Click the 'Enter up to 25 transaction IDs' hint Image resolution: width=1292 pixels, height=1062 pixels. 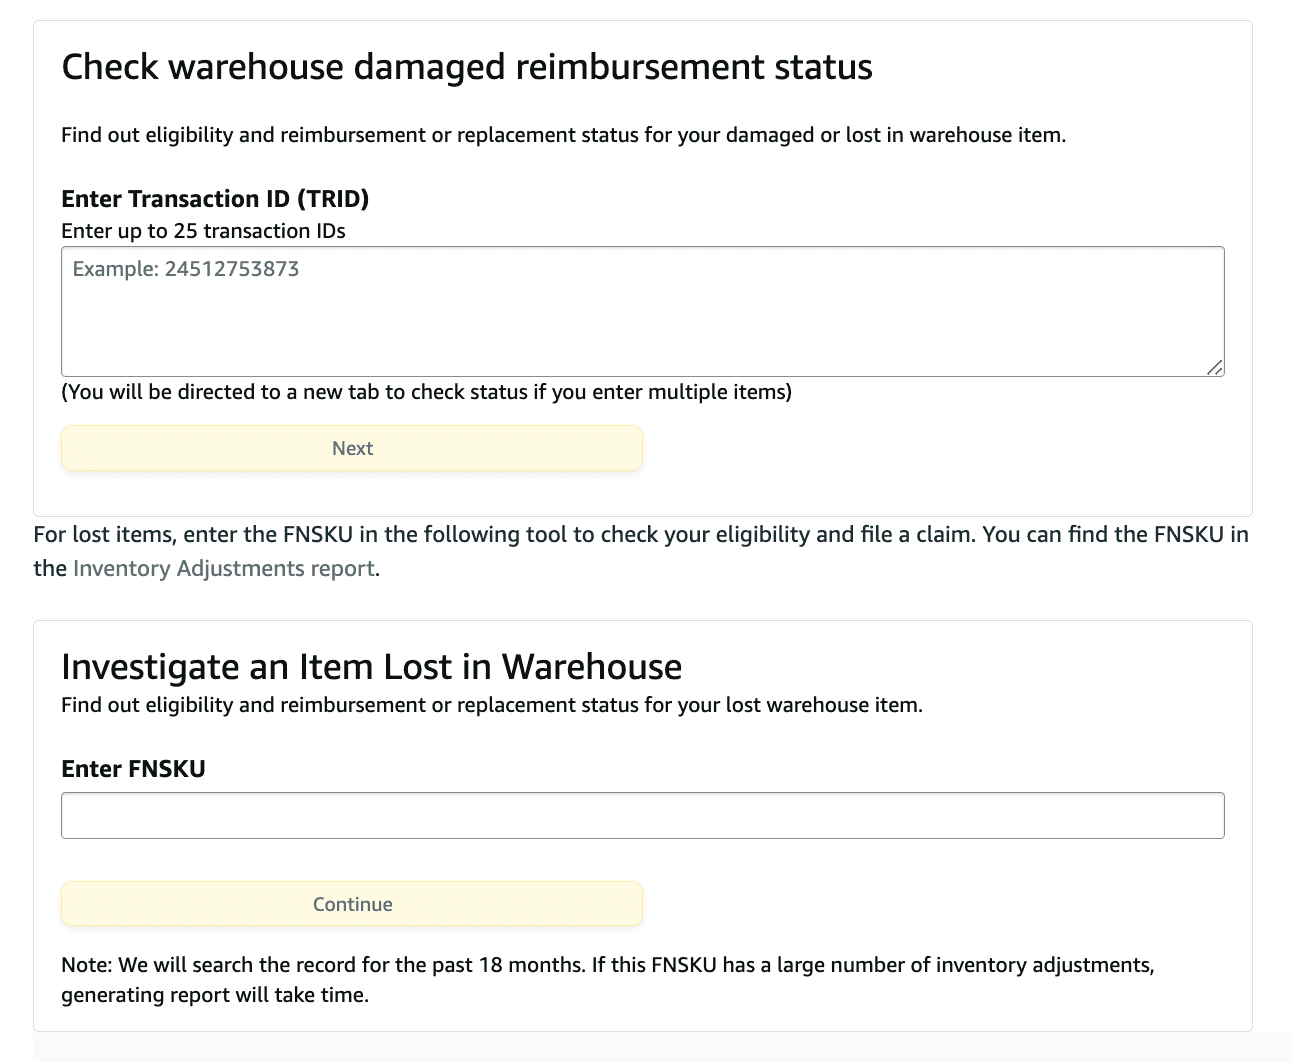pos(203,231)
